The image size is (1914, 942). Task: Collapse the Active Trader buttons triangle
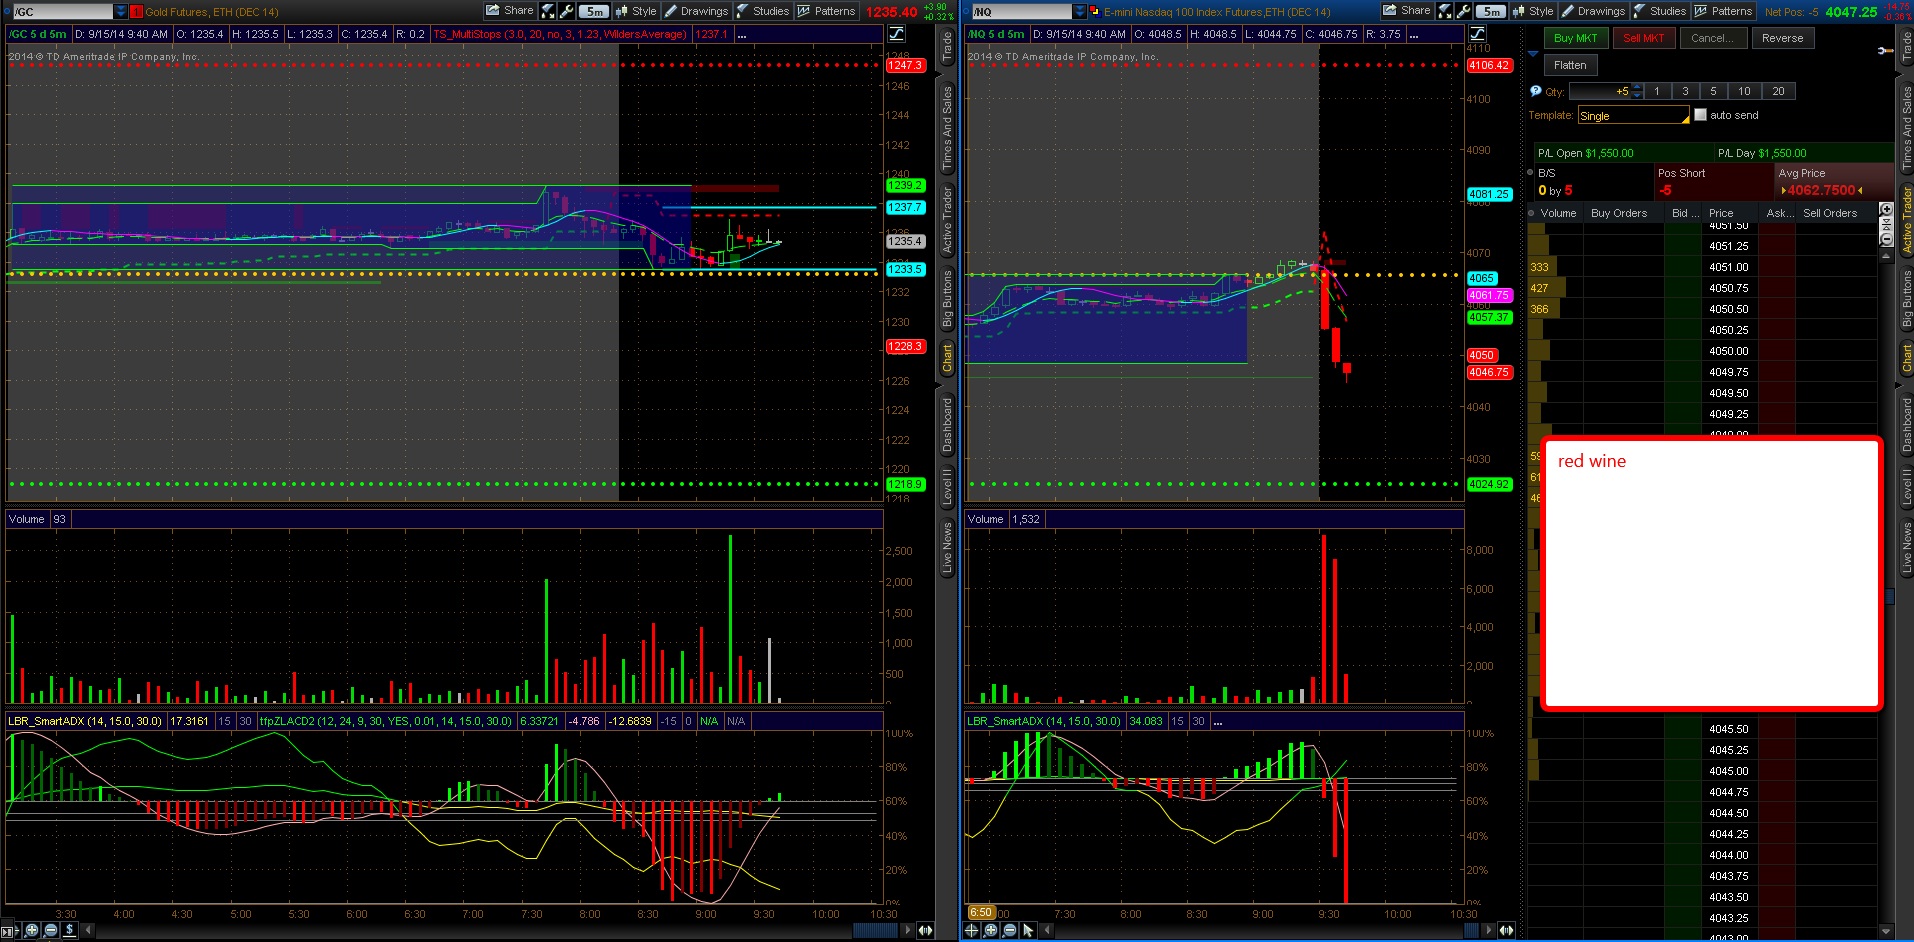point(1533,53)
